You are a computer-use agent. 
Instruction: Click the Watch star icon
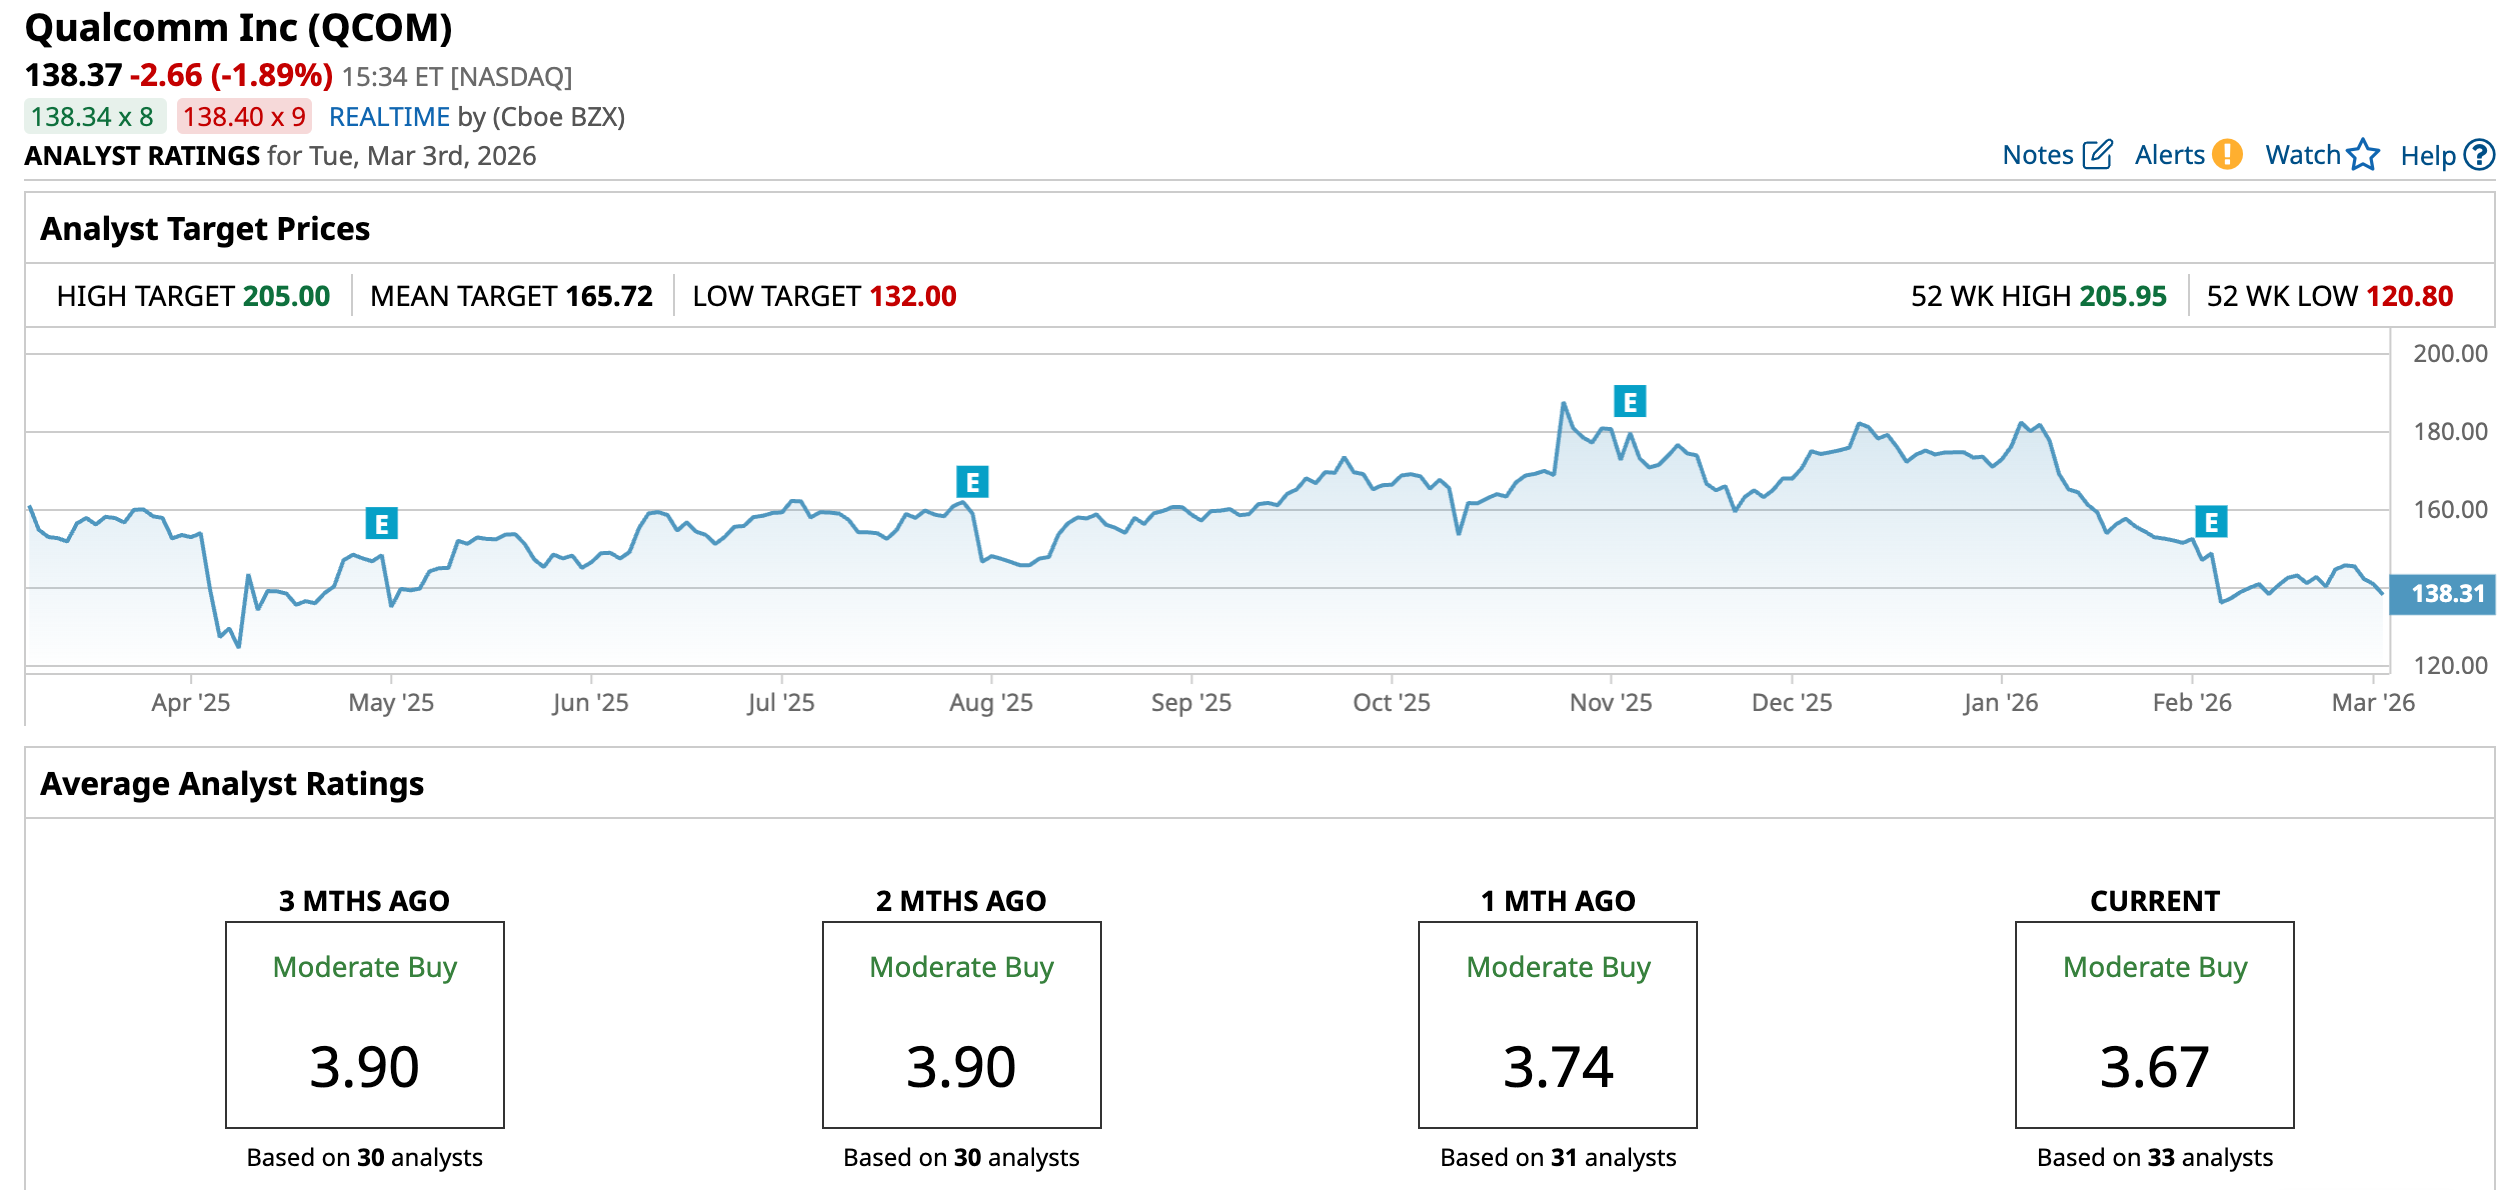2363,155
